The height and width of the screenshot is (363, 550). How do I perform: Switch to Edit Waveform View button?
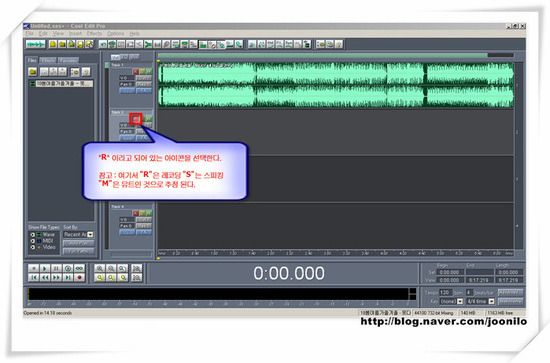[35, 44]
